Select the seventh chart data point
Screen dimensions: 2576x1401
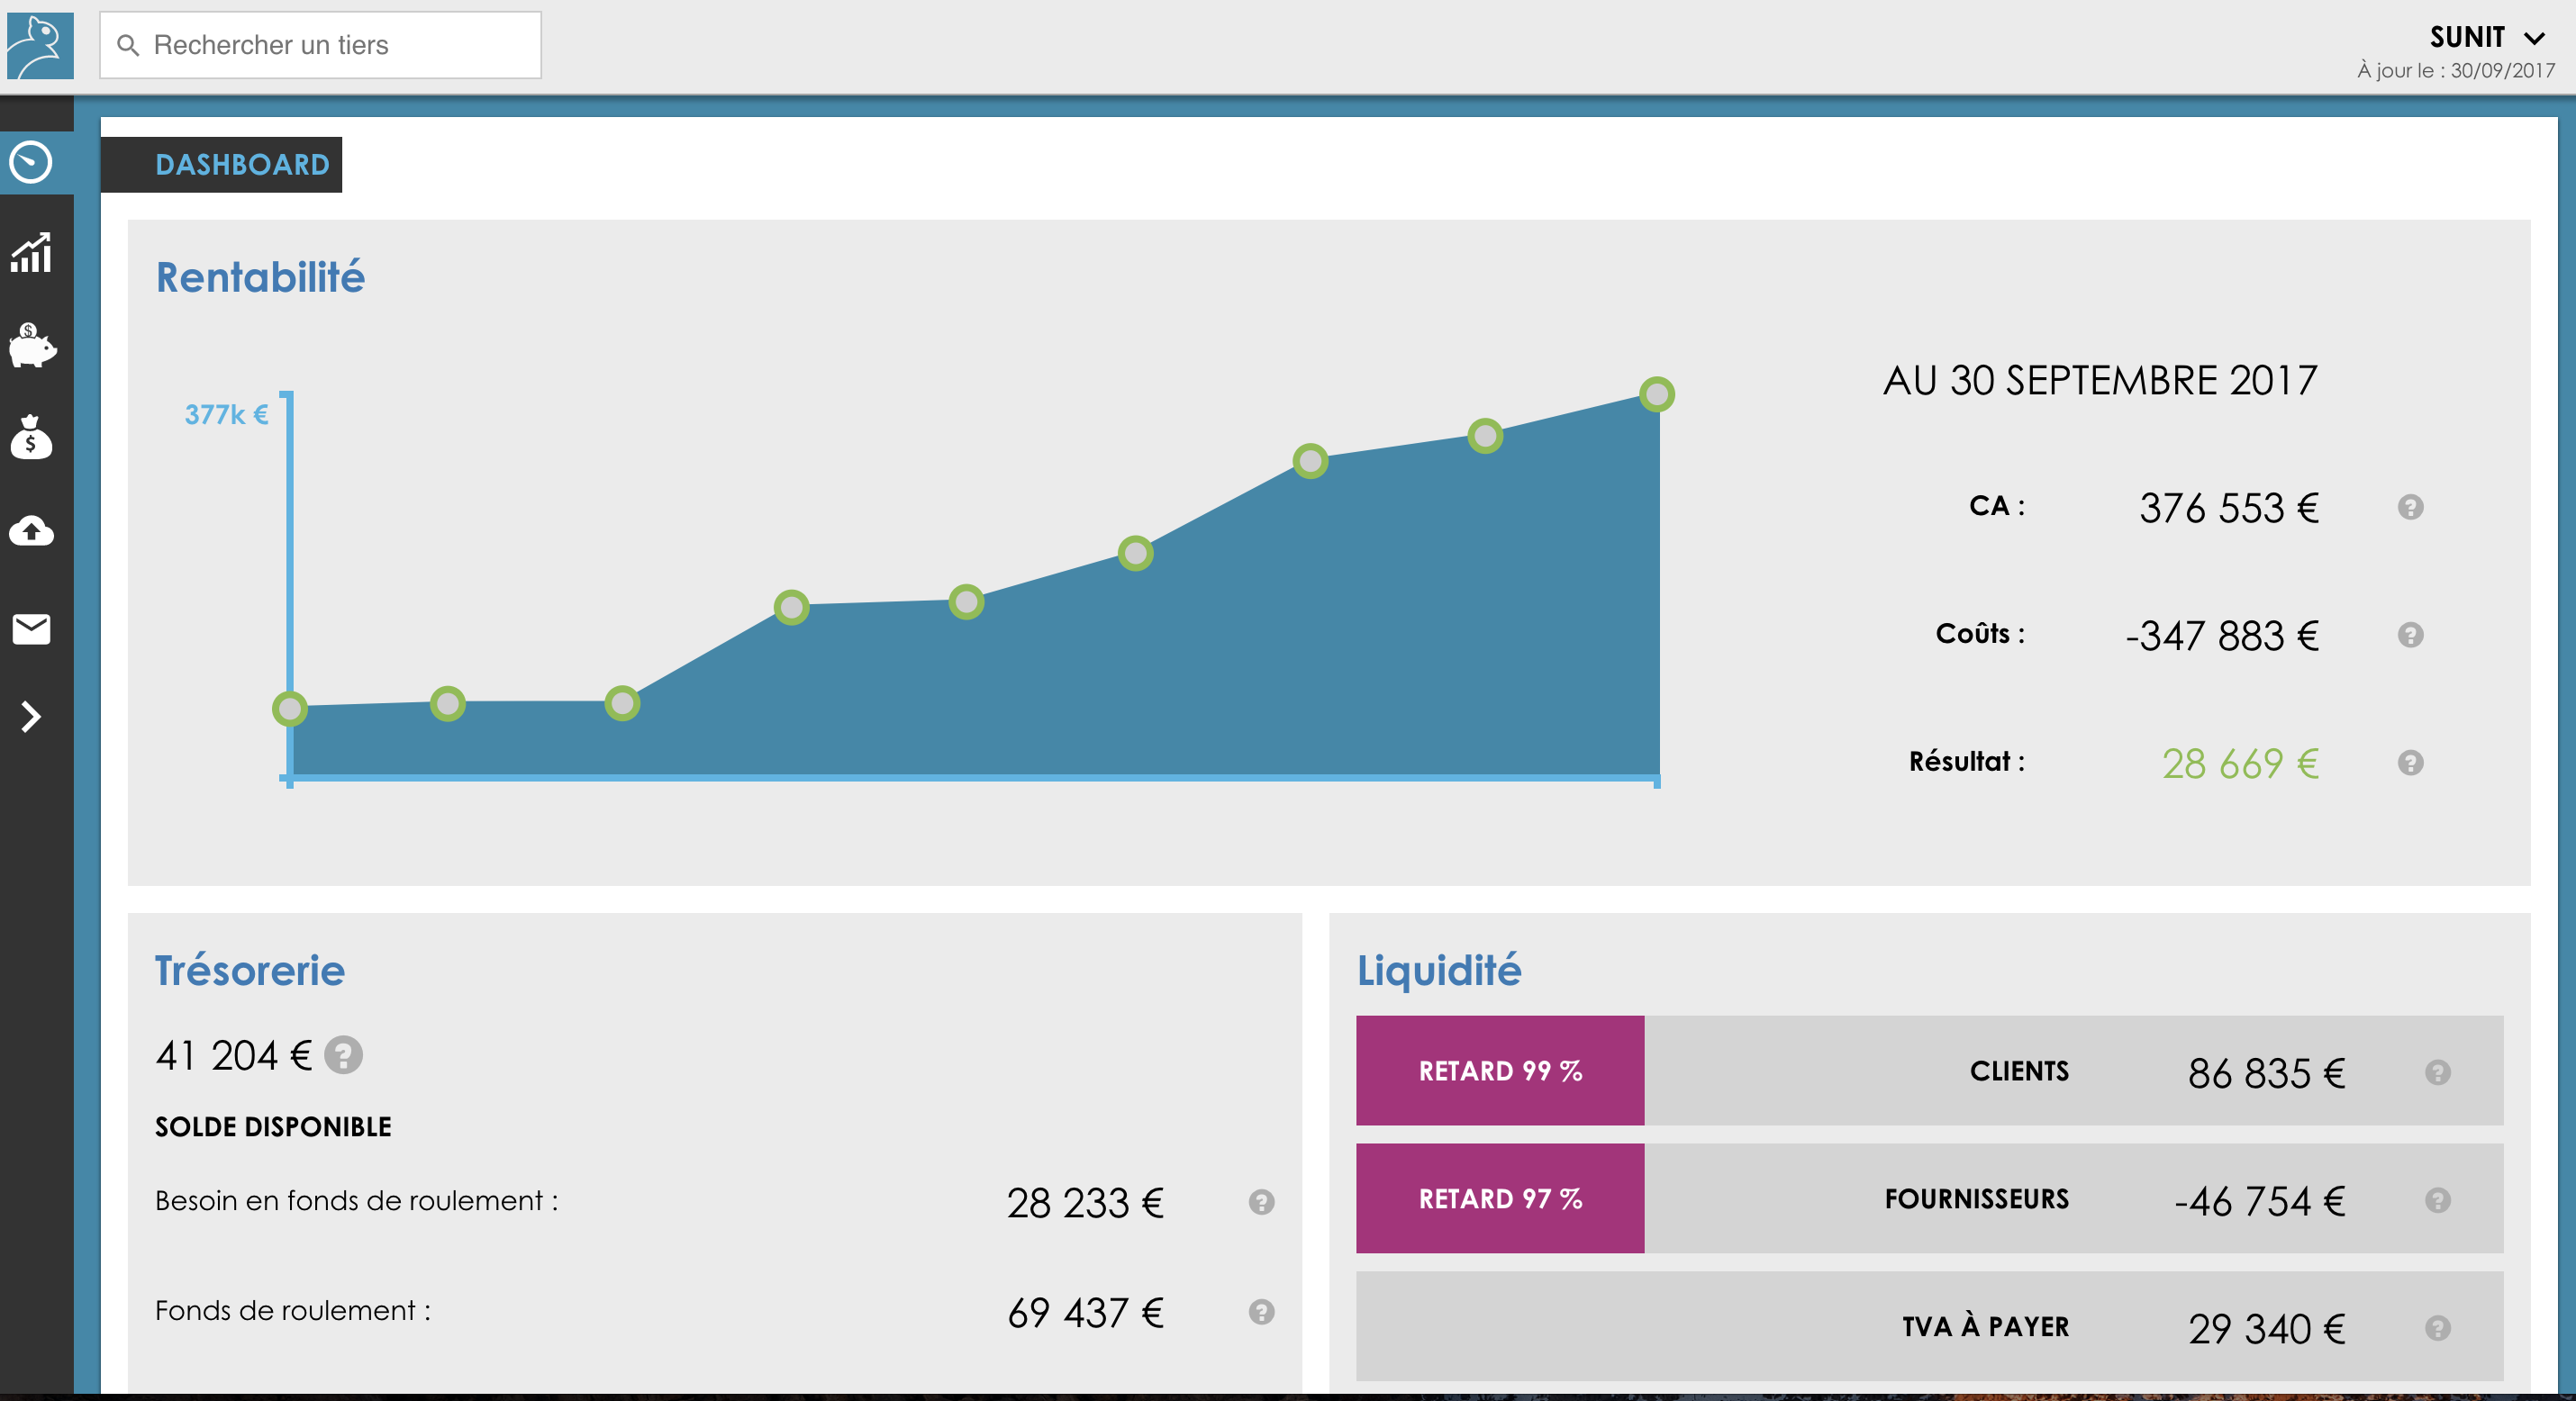[x=1310, y=461]
